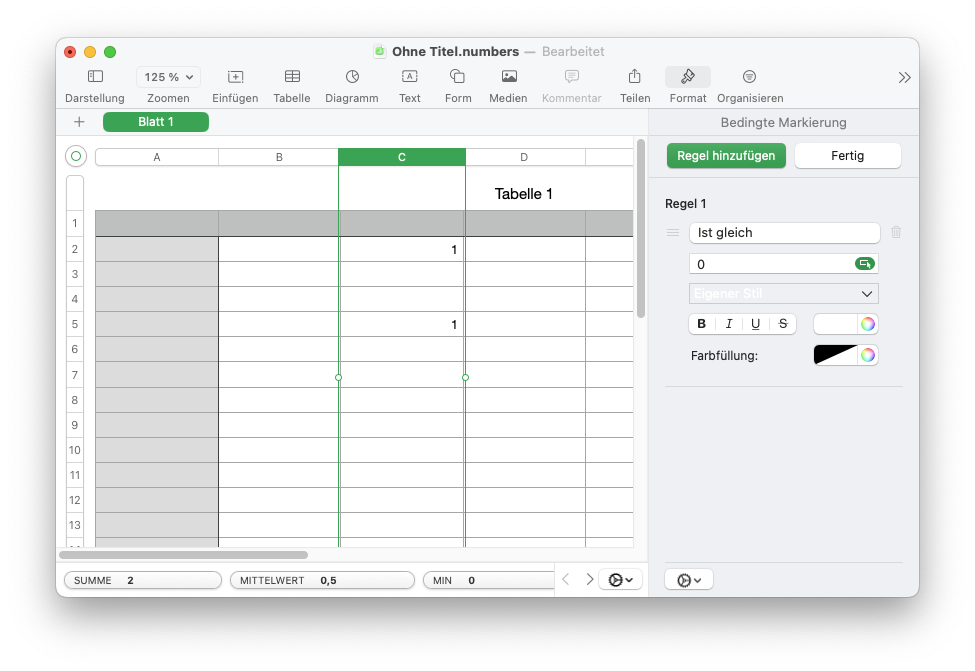Add a comment via Kommentar
Screen dimensions: 975x671
click(x=571, y=86)
